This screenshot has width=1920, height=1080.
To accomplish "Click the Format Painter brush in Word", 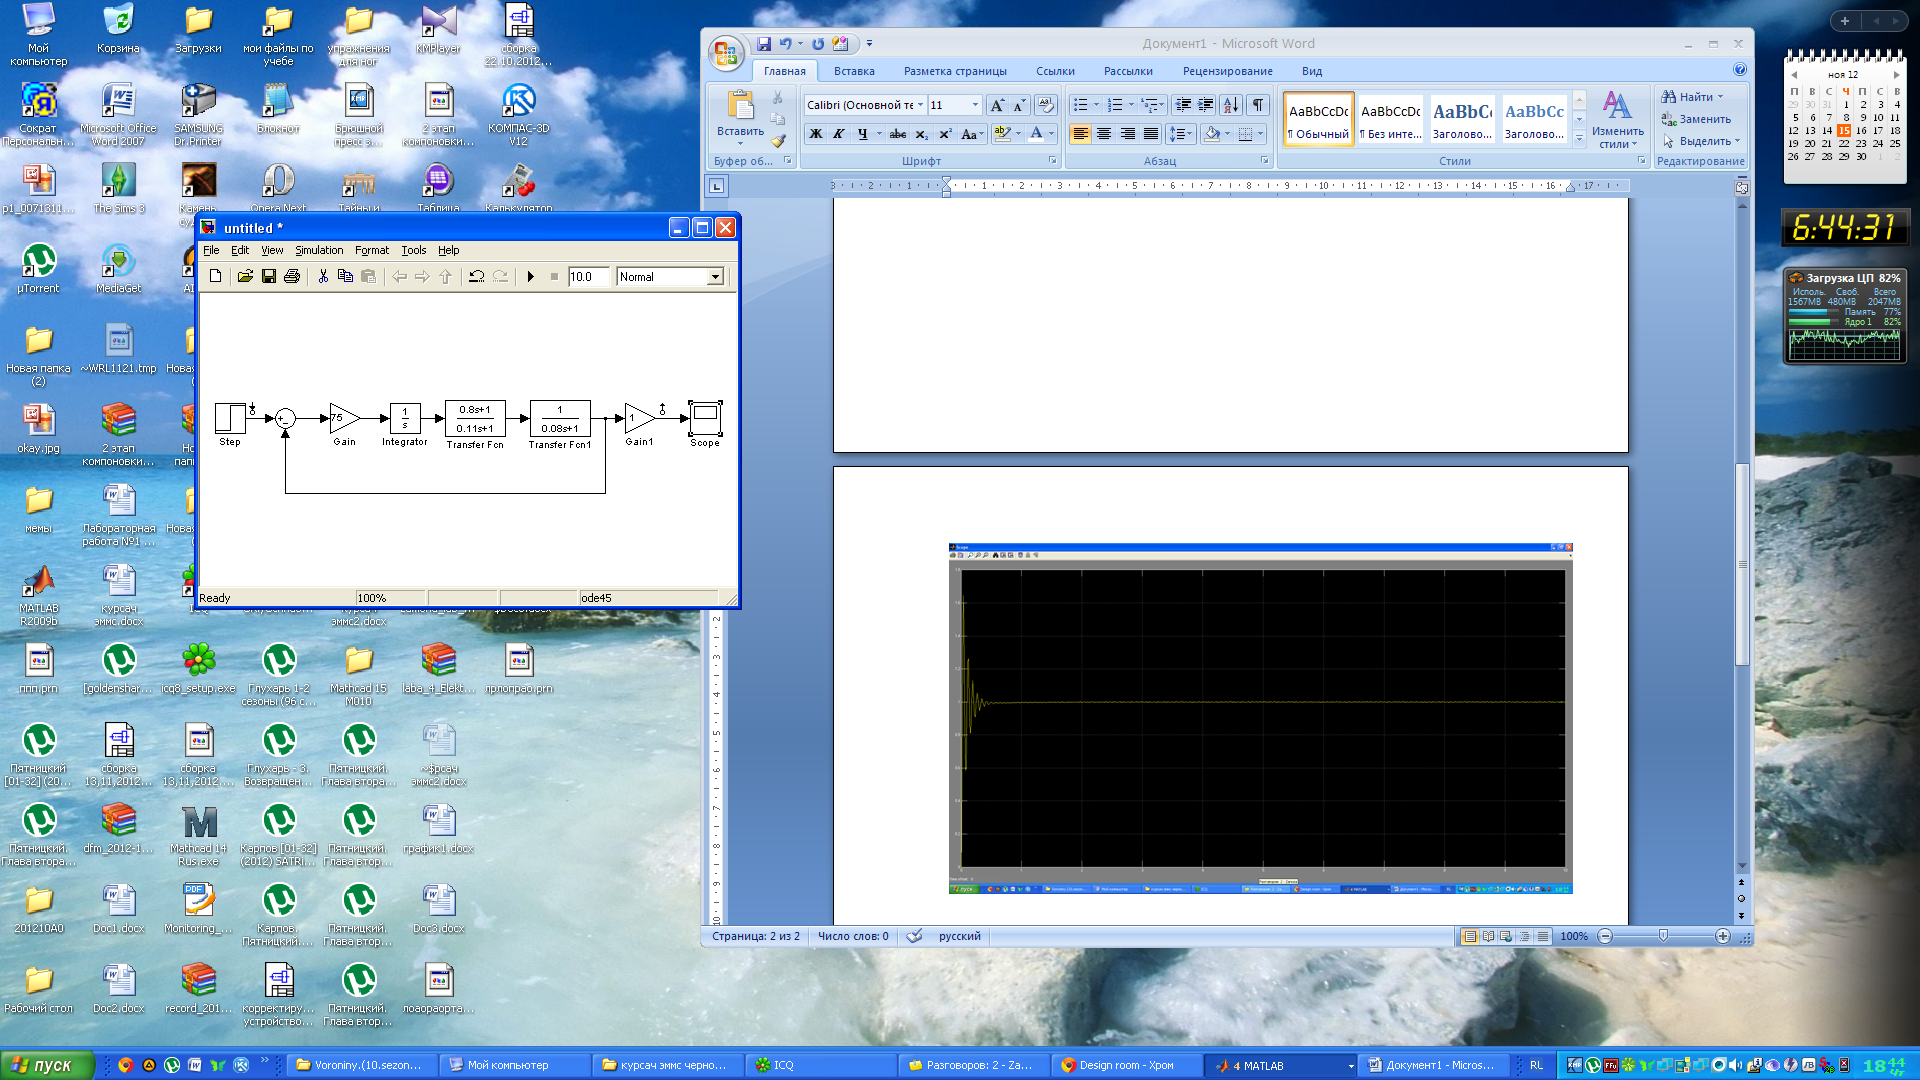I will 778,141.
